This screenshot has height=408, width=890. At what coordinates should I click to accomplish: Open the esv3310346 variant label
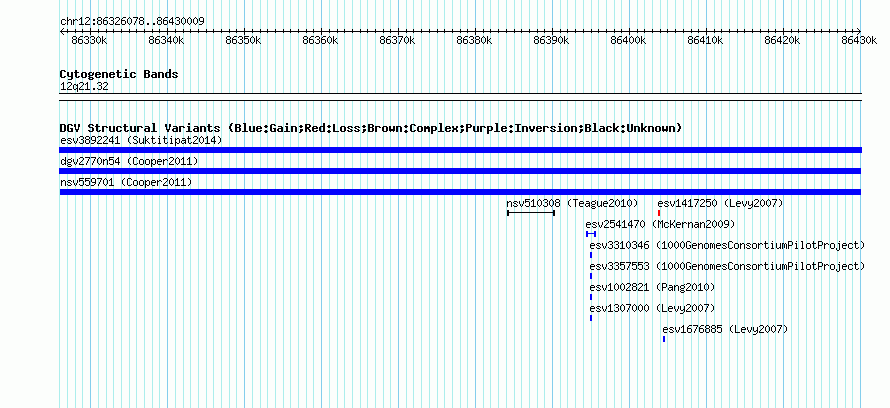click(x=727, y=245)
